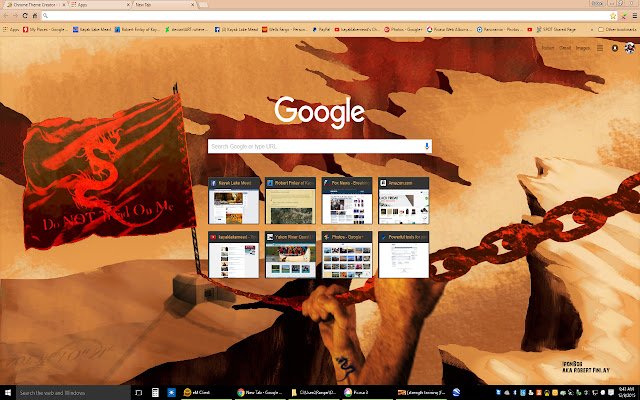Open Task View on the taskbar
The width and height of the screenshot is (640, 400).
tap(138, 393)
